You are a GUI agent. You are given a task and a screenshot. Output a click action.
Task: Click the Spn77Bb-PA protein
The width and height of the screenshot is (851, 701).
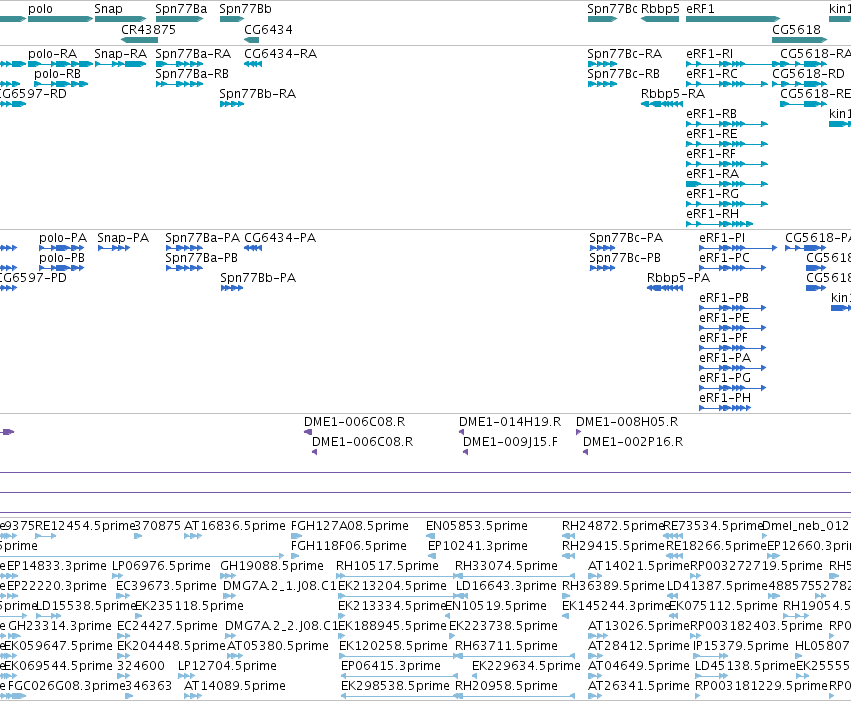click(232, 288)
